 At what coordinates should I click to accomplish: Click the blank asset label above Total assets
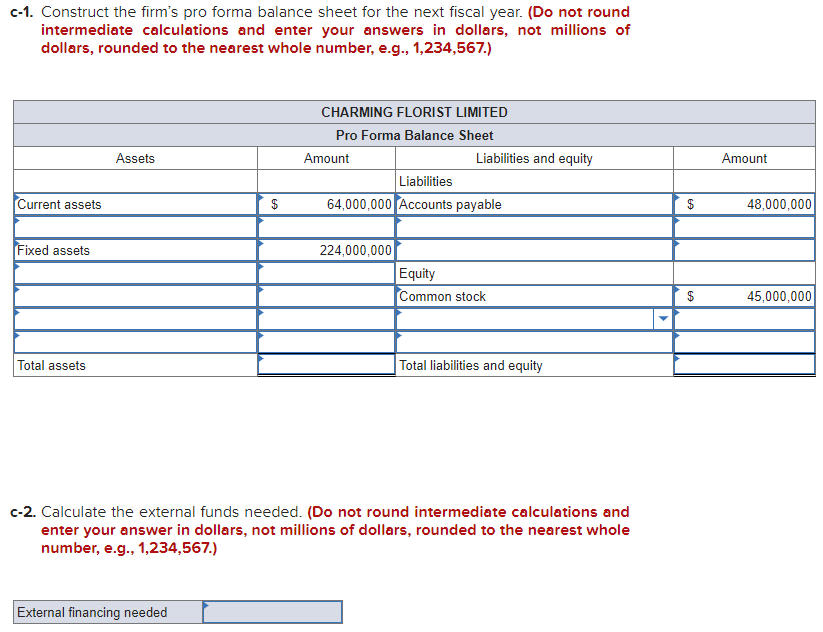(135, 342)
